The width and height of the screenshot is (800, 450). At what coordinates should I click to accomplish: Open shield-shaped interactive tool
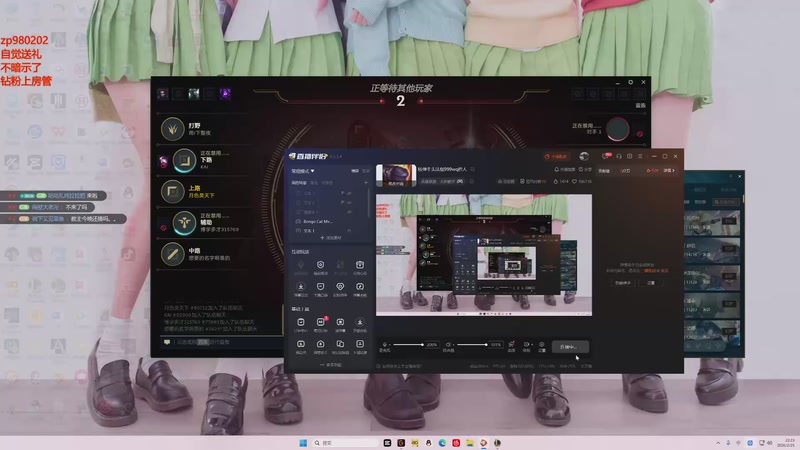coord(320,289)
